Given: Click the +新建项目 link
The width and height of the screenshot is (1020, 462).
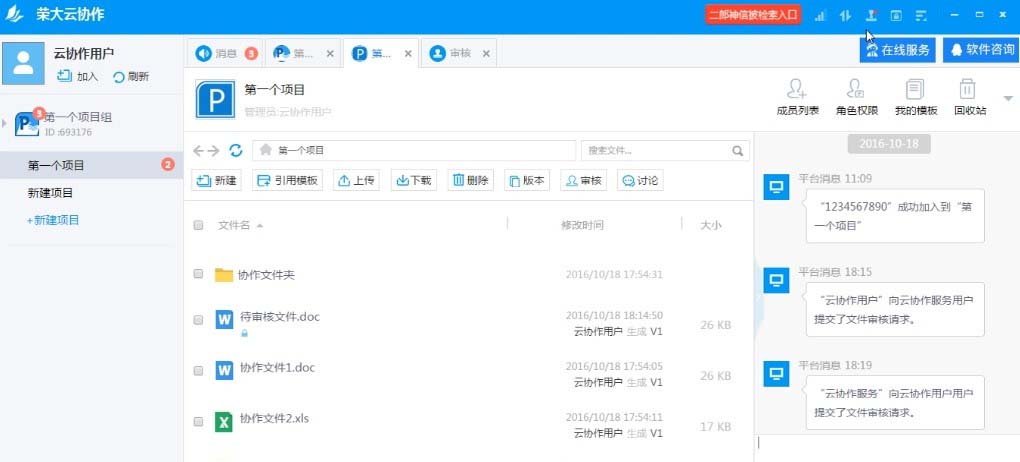Looking at the screenshot, I should click(x=53, y=220).
